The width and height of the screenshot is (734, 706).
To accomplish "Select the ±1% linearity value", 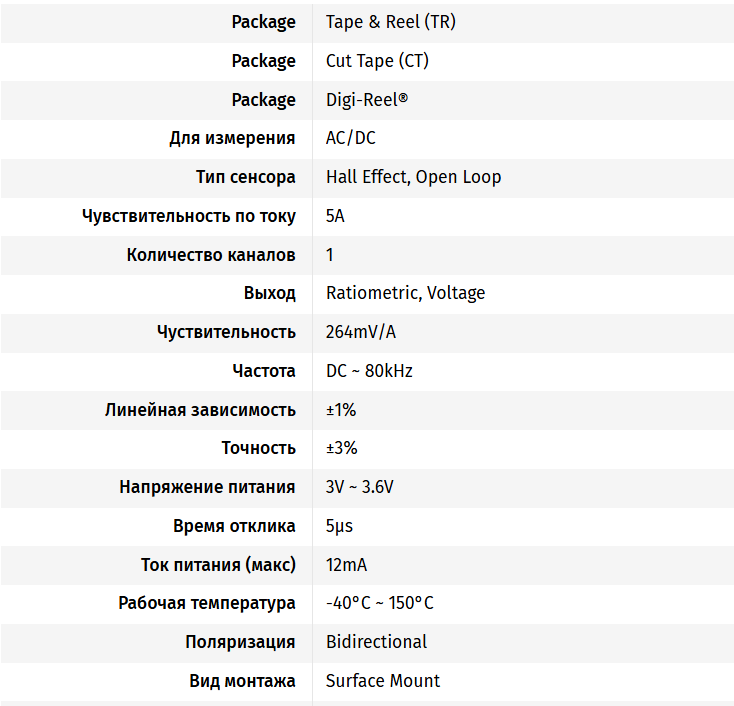I will pos(341,410).
